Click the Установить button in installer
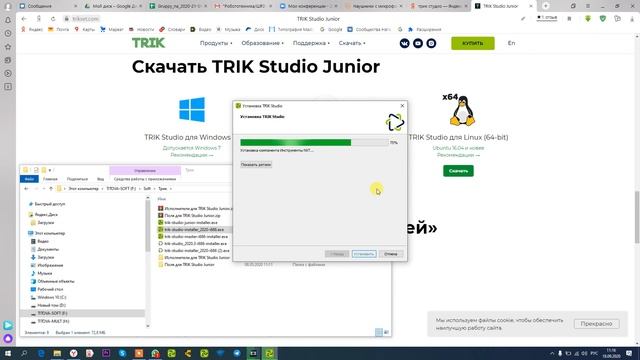 coord(364,254)
